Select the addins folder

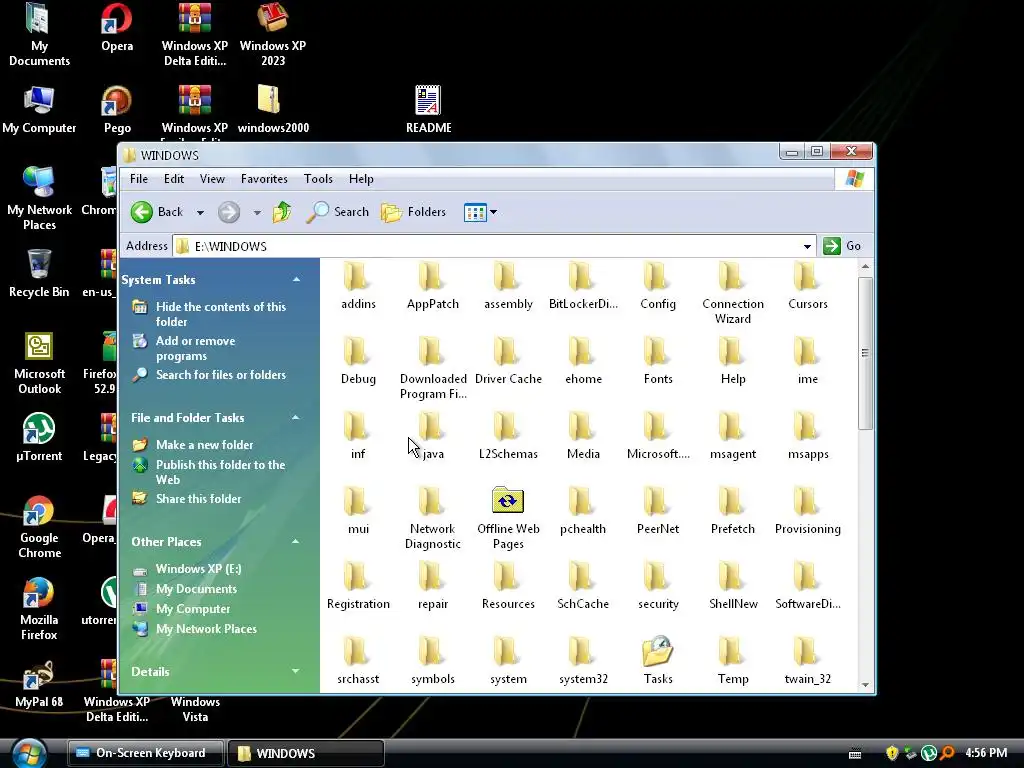pos(358,285)
